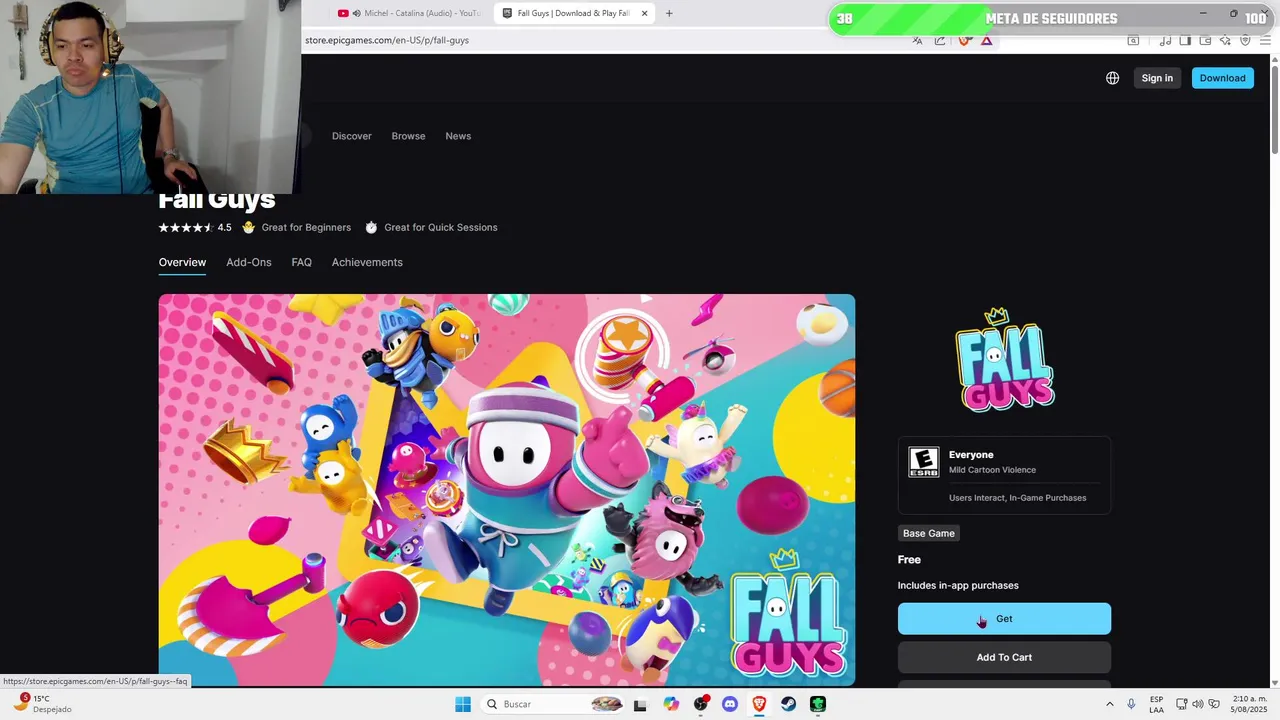Screen dimensions: 1280x720
Task: Open Copilot from taskbar
Action: (671, 704)
